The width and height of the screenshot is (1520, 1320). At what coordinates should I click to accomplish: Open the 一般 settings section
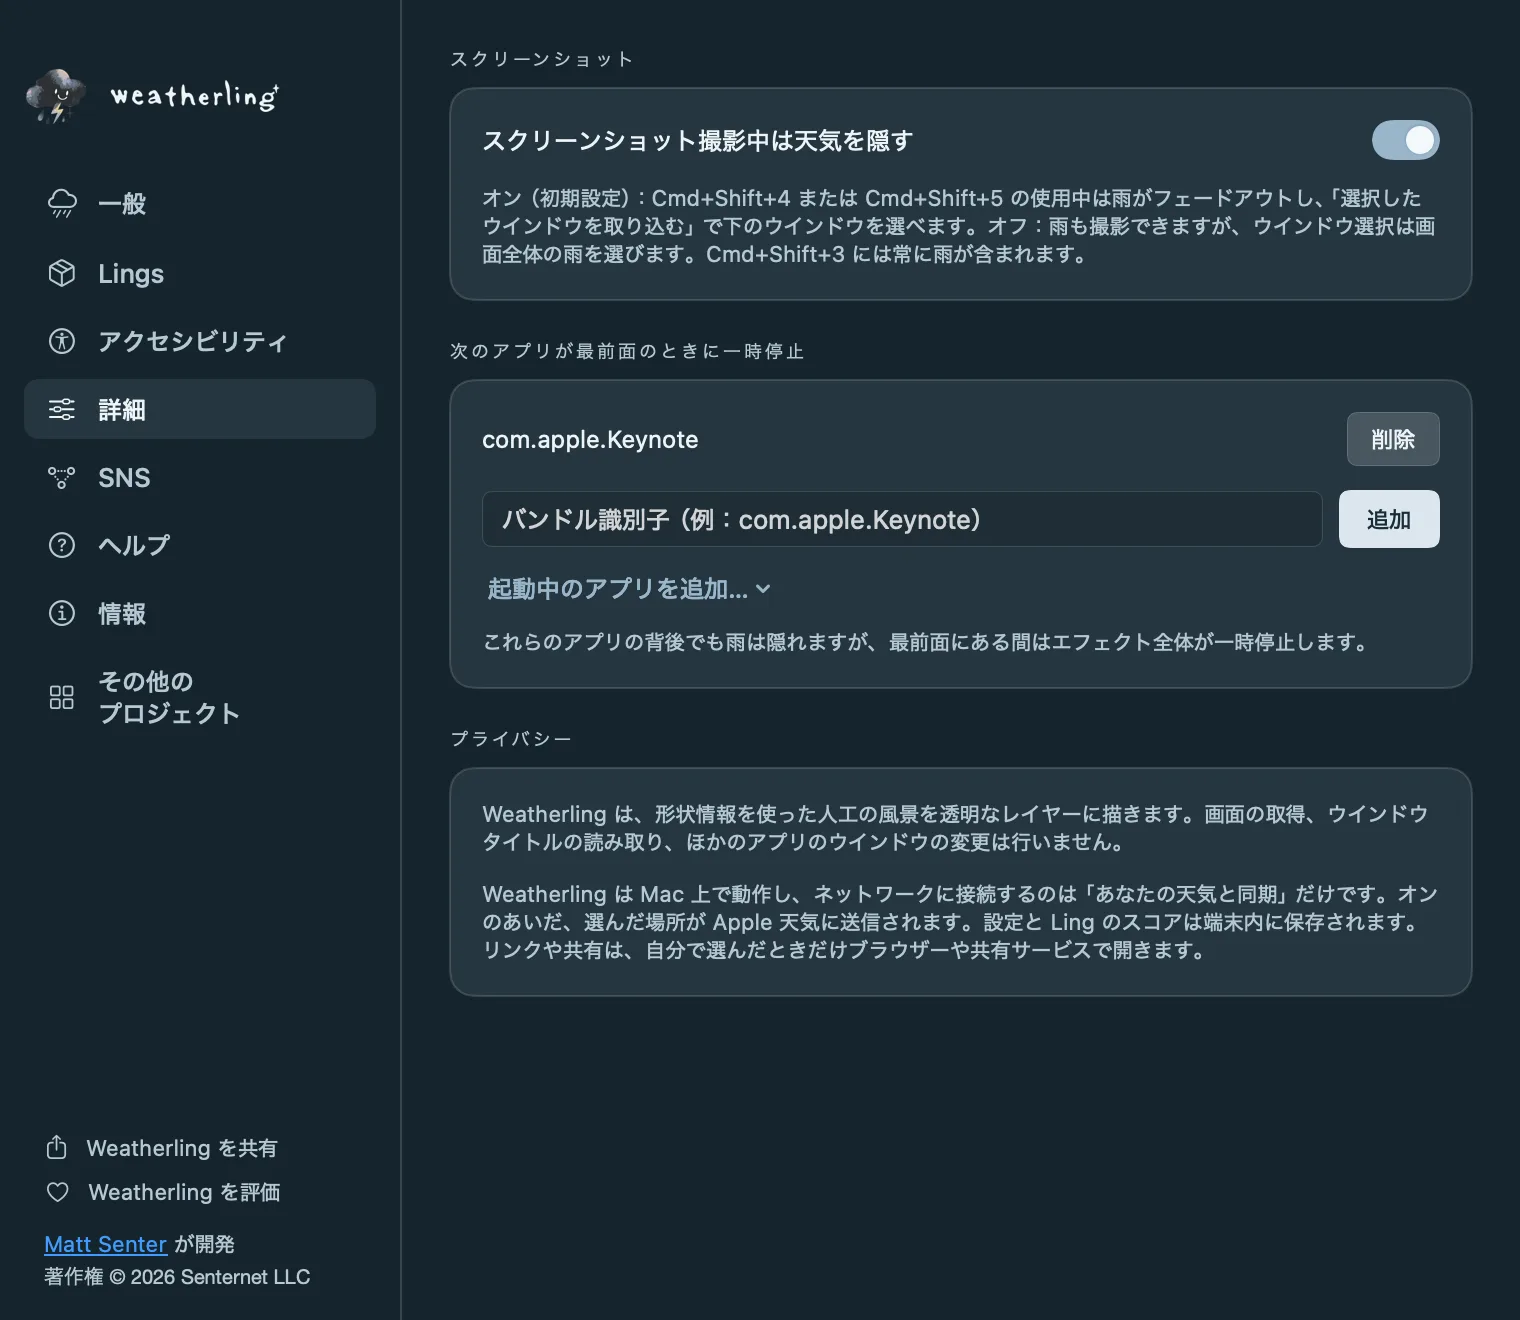tap(200, 204)
